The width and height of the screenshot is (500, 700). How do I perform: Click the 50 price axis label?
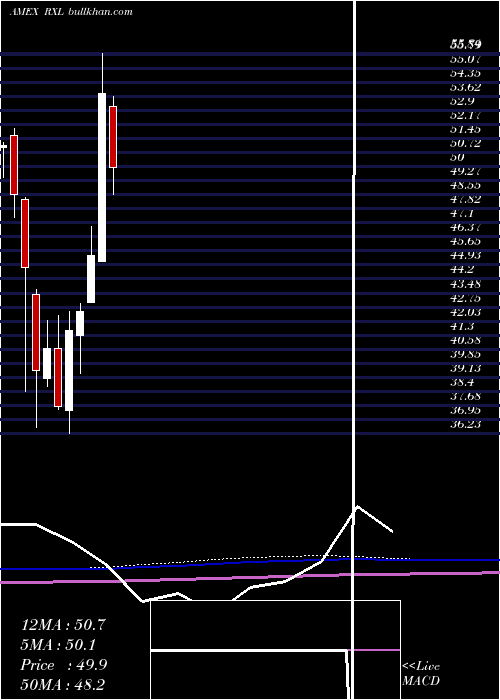pos(458,157)
